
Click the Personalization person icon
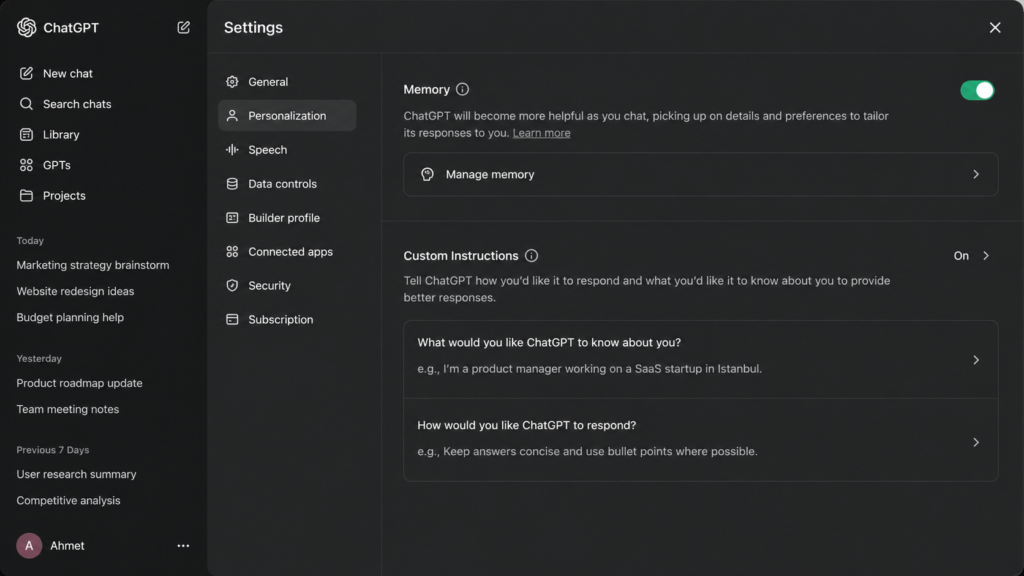(232, 116)
